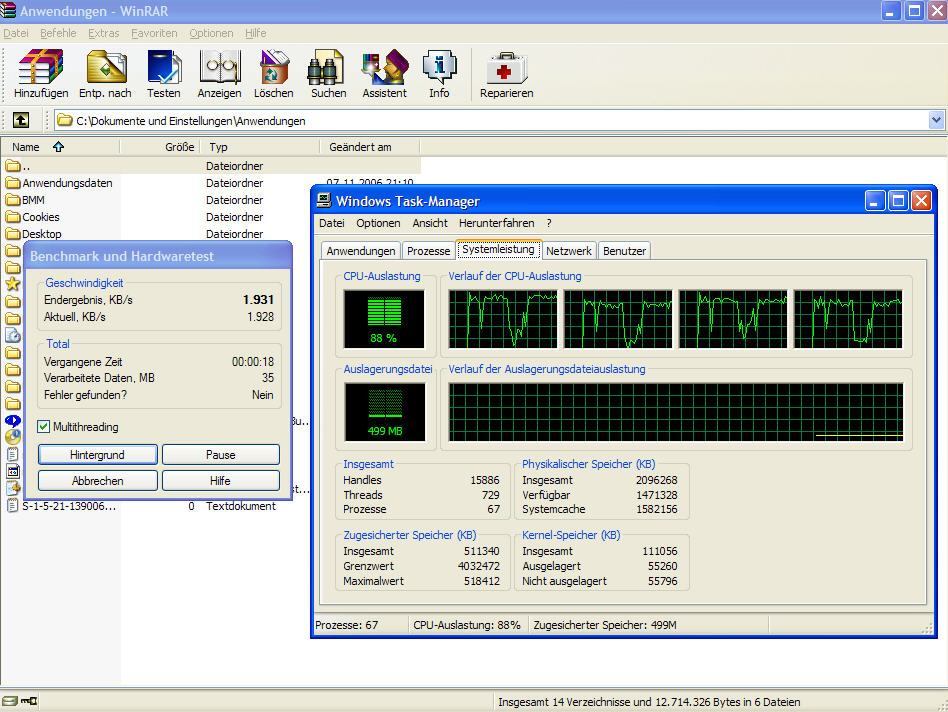Click the key password icon in status bar
Image resolution: width=948 pixels, height=712 pixels.
coord(28,701)
